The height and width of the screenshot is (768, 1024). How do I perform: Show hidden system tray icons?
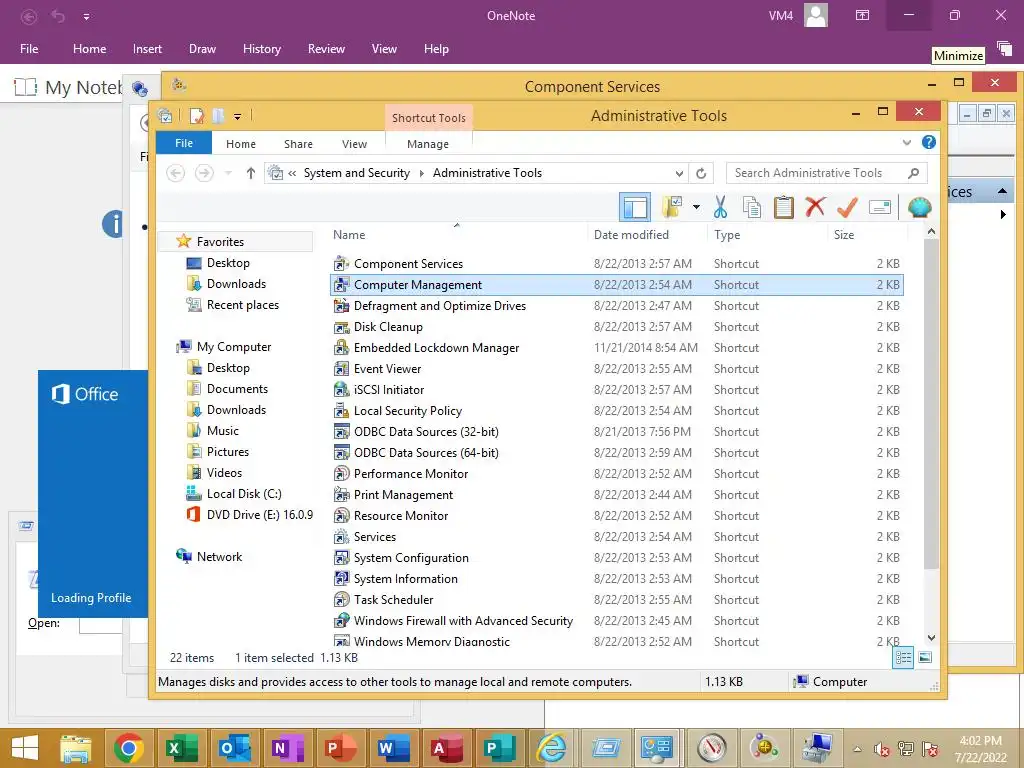tap(857, 749)
